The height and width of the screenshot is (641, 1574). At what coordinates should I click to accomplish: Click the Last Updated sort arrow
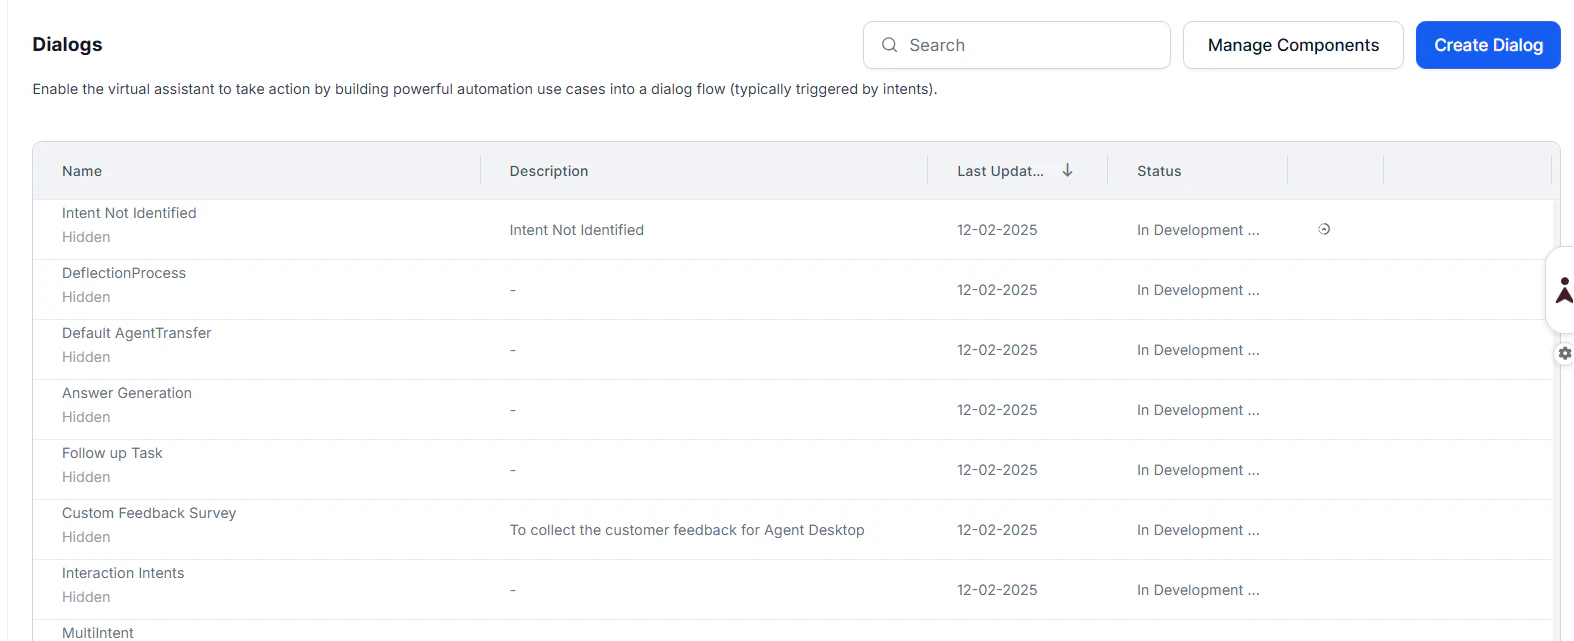click(1068, 170)
